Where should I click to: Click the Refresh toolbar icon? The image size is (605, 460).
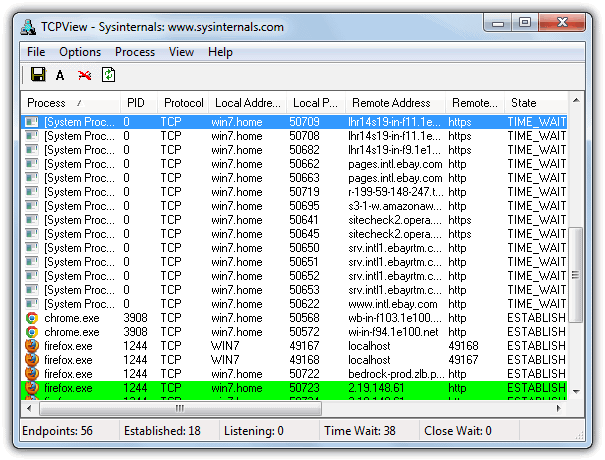[108, 74]
